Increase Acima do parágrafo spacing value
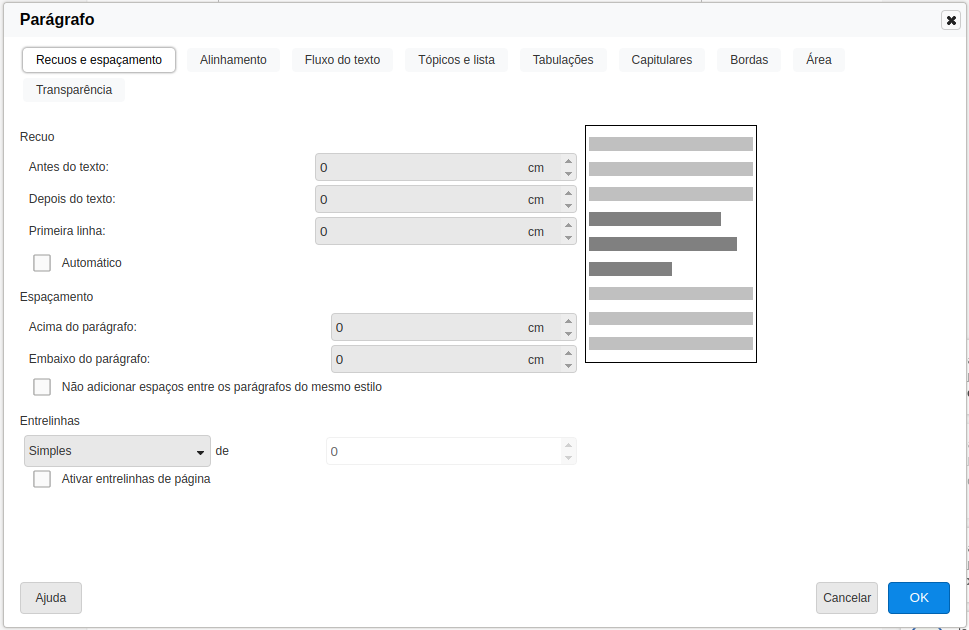Screen dimensions: 969x630 [568, 321]
